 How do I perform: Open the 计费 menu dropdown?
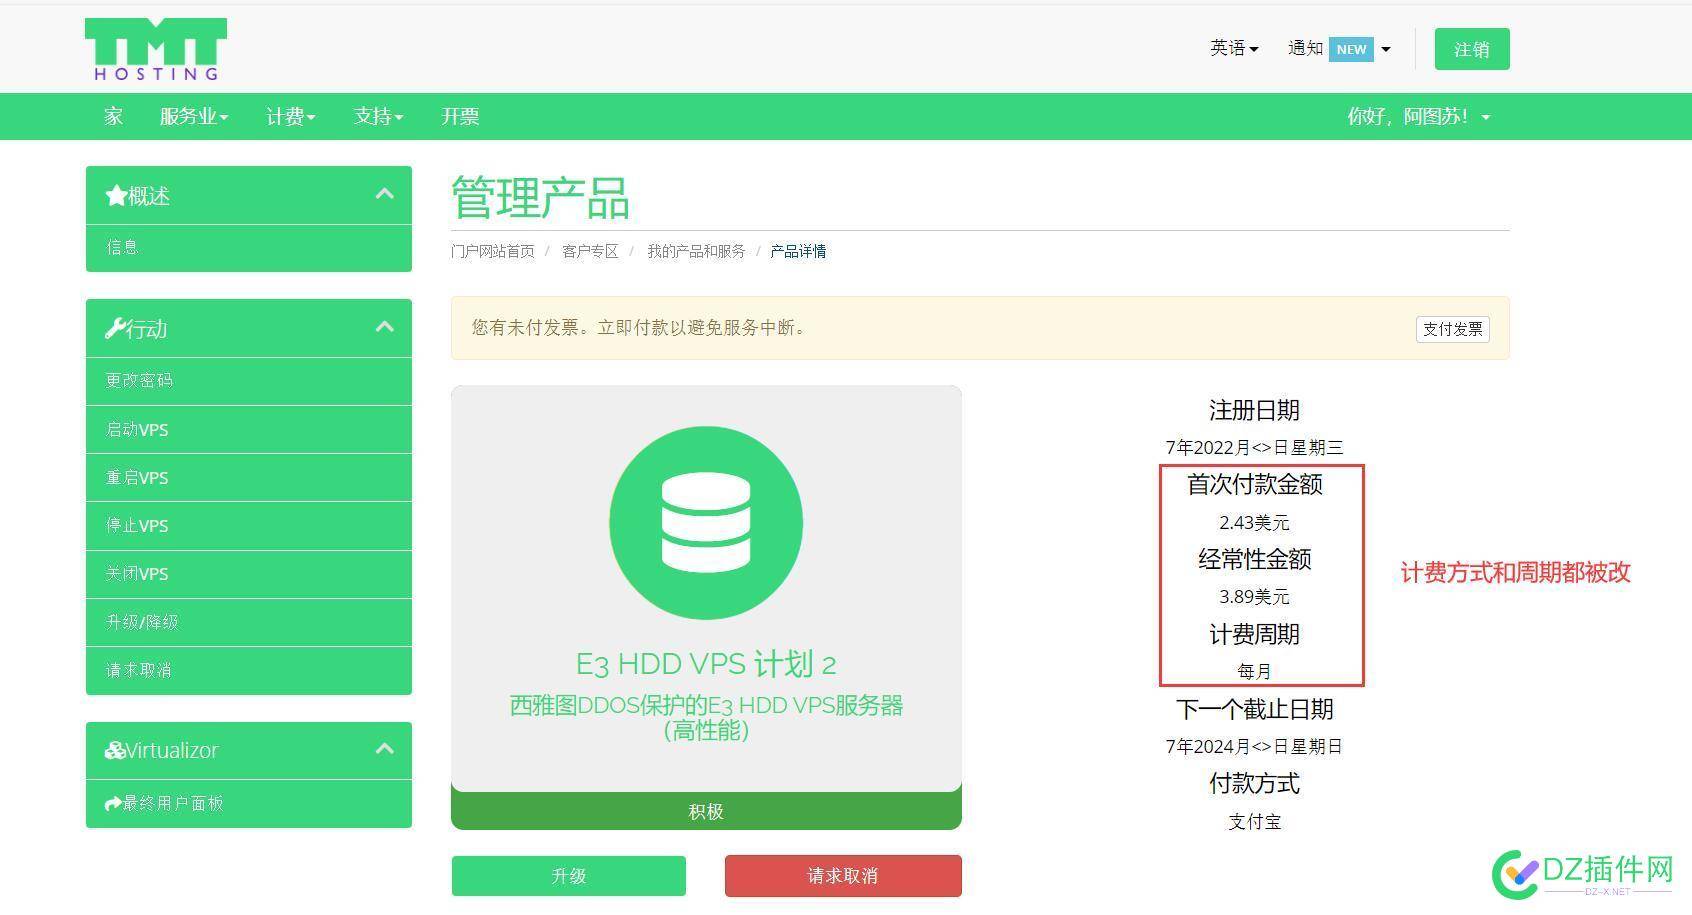point(290,116)
